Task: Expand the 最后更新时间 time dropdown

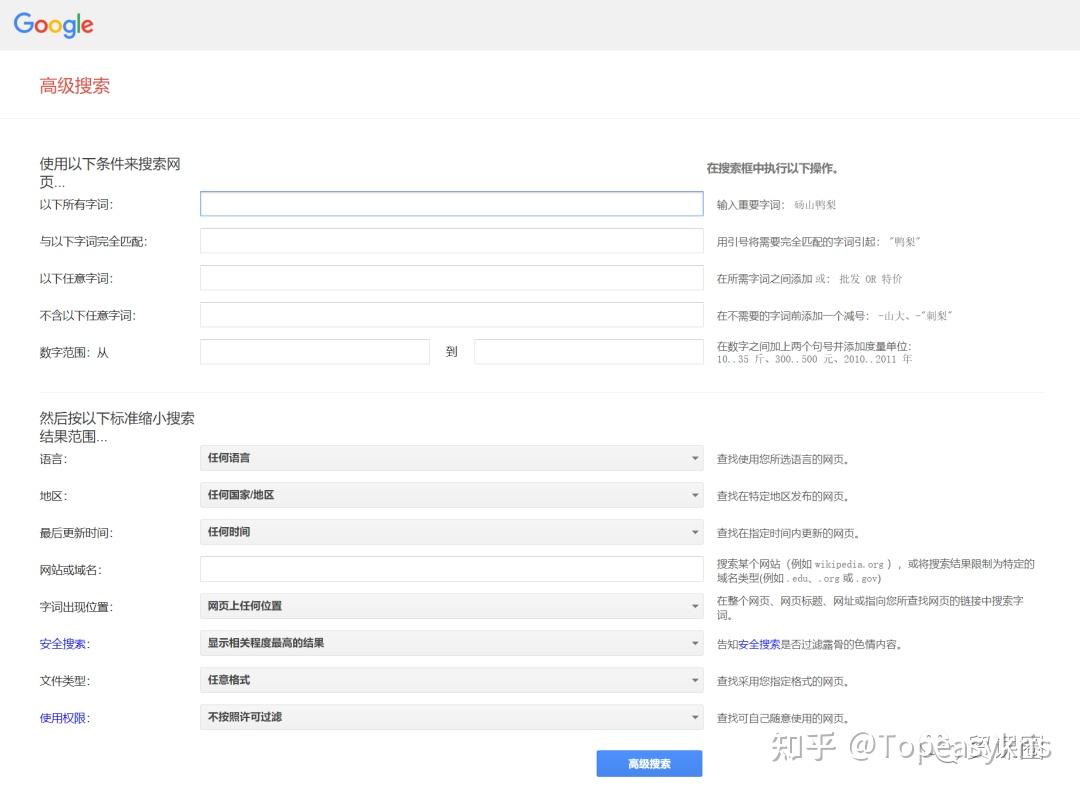Action: pyautogui.click(x=450, y=531)
